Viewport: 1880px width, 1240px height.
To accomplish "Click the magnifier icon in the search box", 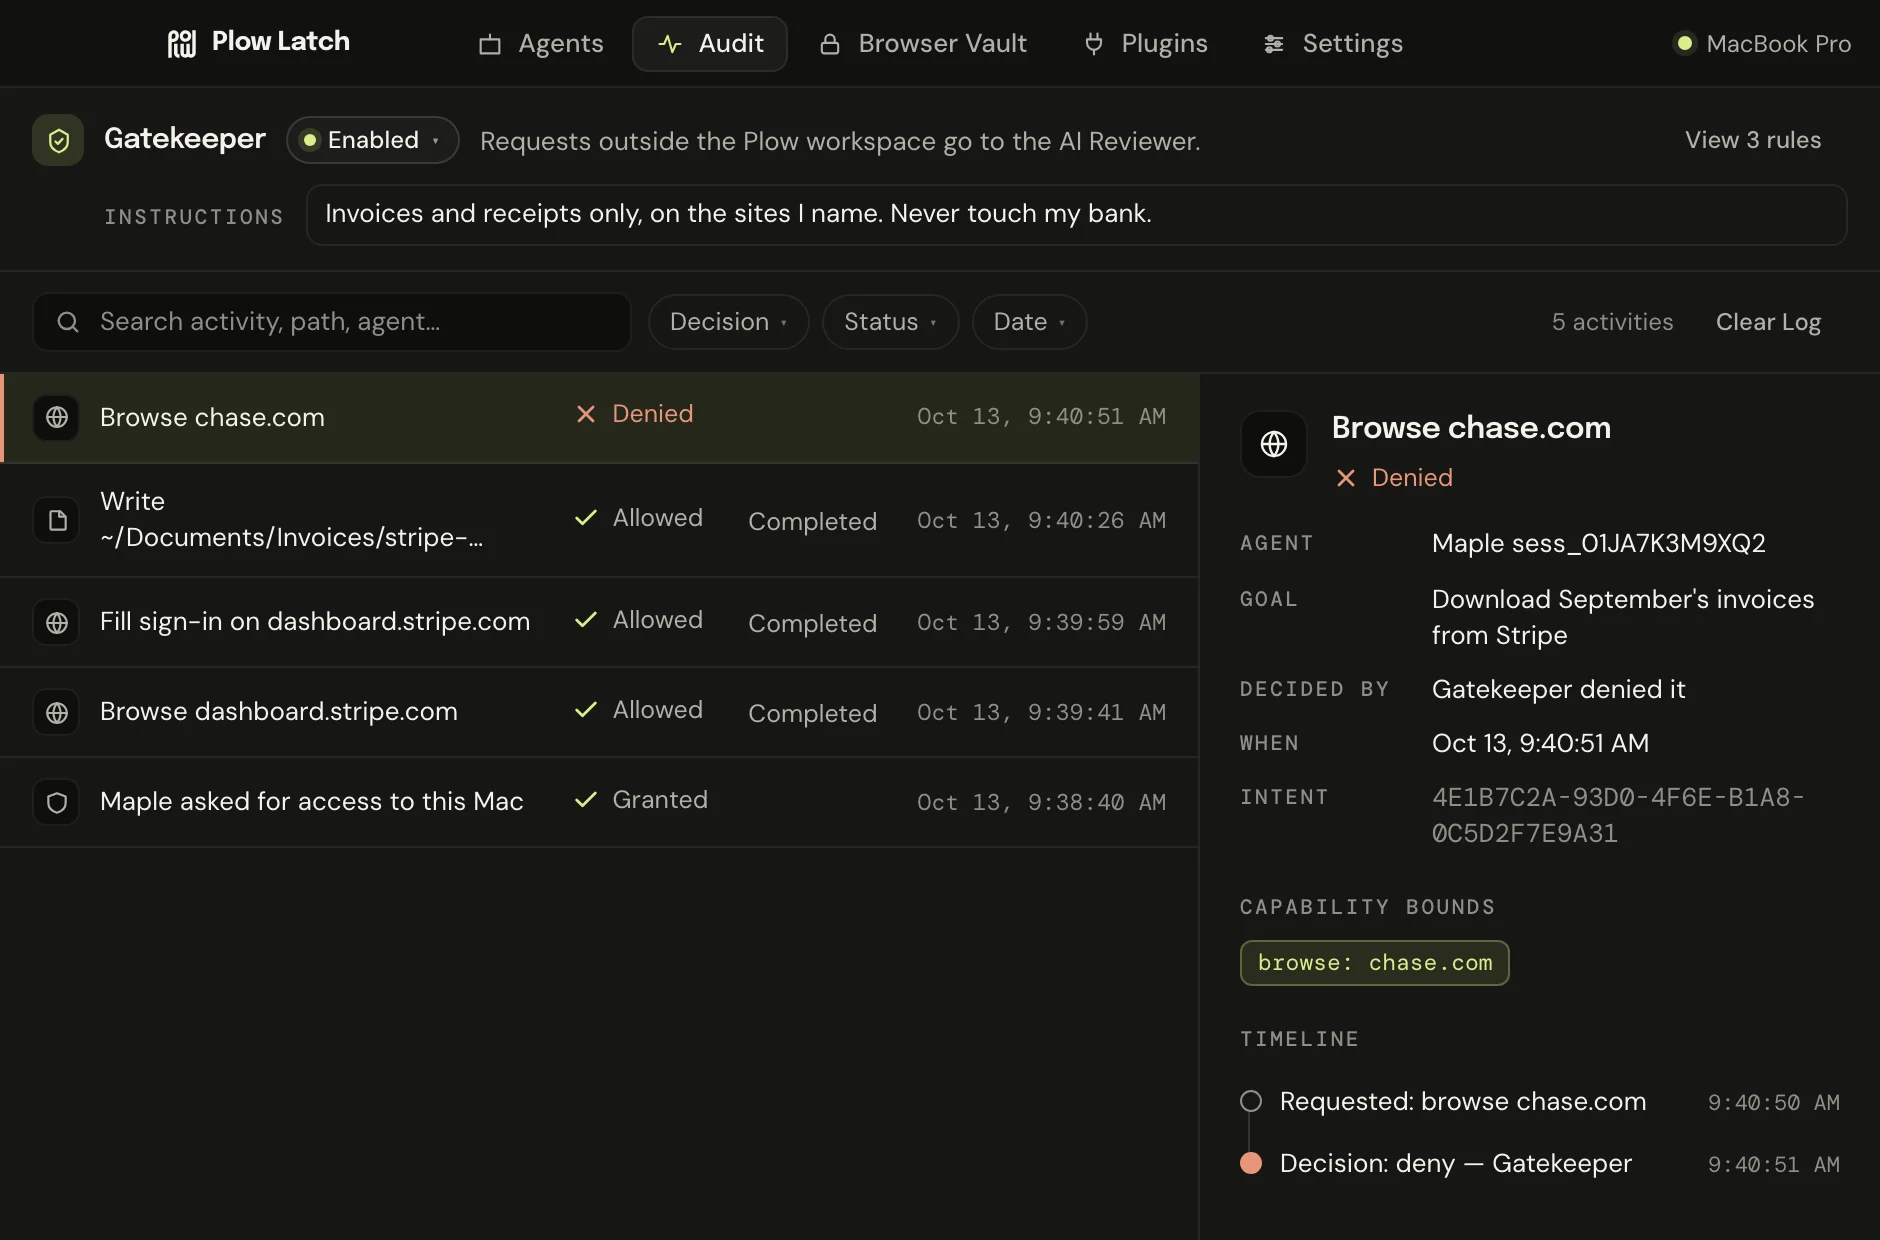I will point(68,322).
